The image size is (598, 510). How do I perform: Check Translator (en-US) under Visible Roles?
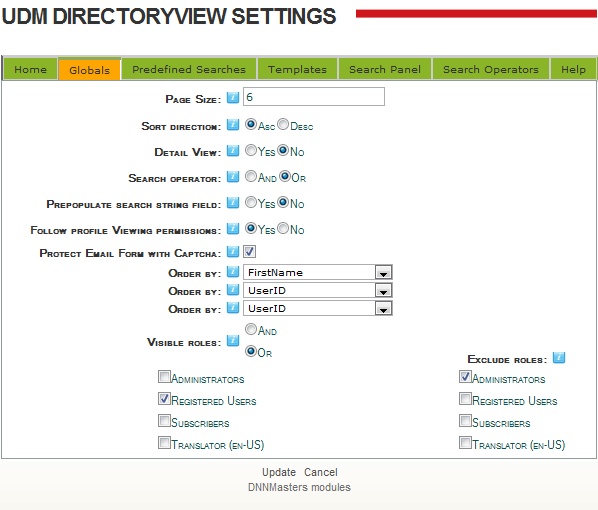pos(164,443)
